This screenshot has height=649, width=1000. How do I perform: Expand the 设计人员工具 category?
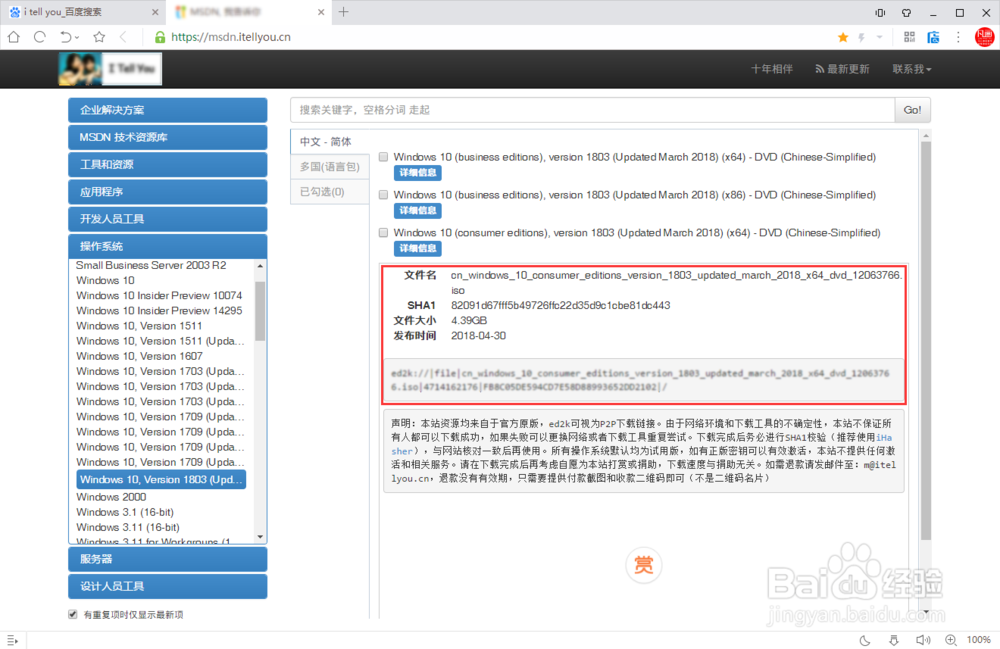click(168, 587)
